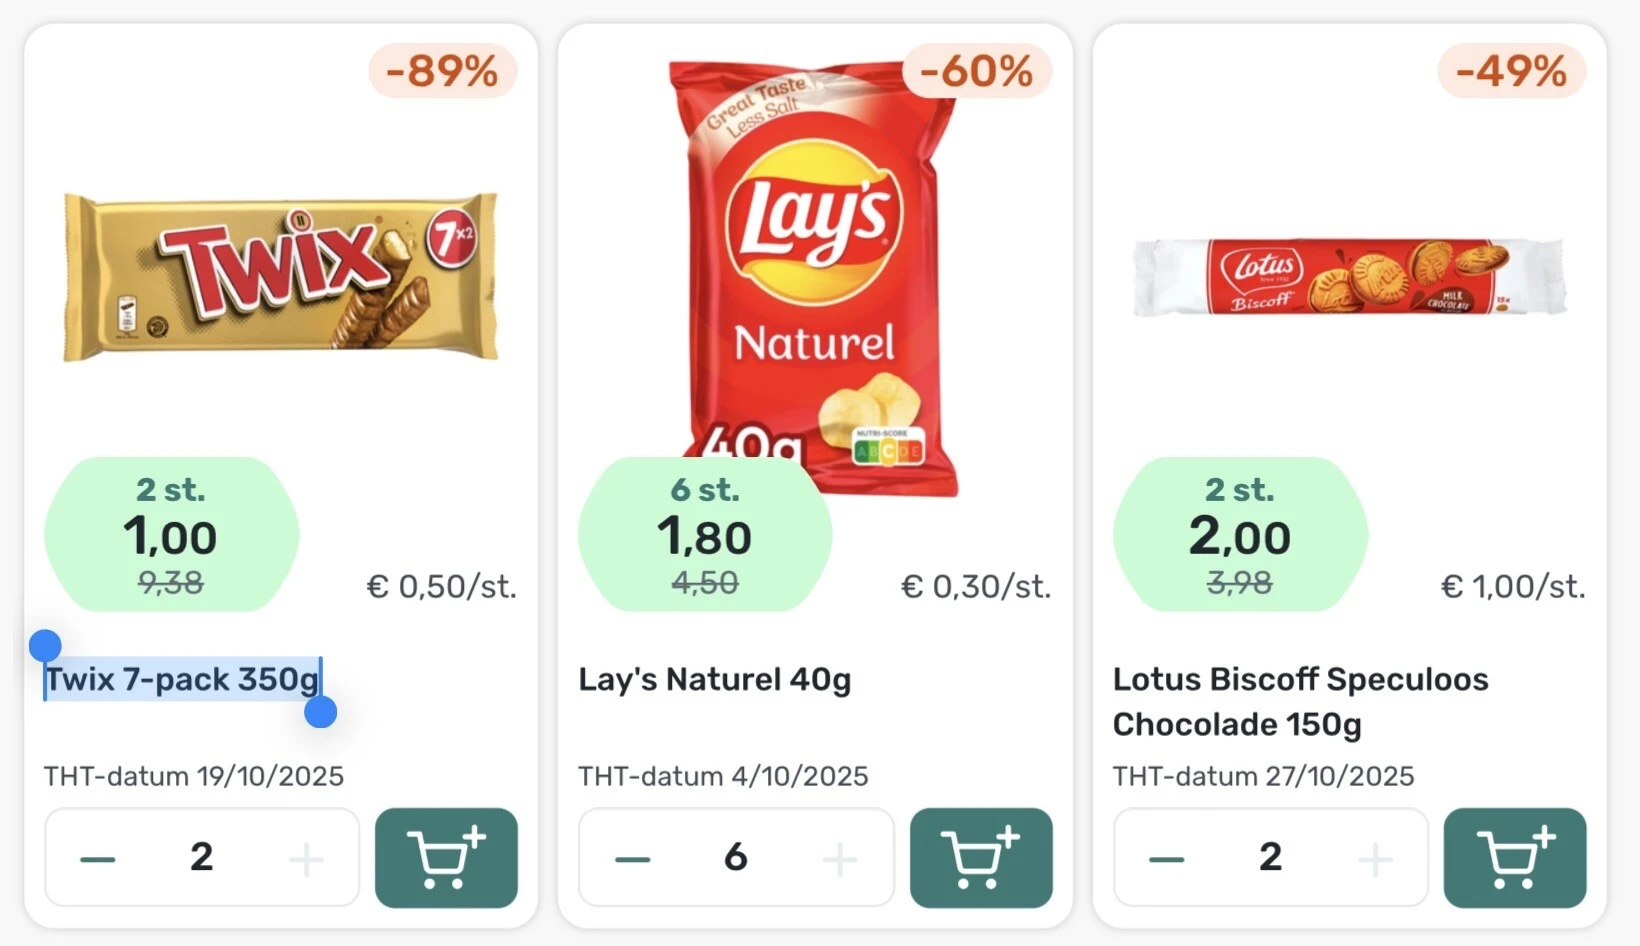Add Lay's Naturel to the cart
The image size is (1640, 946).
pos(980,858)
